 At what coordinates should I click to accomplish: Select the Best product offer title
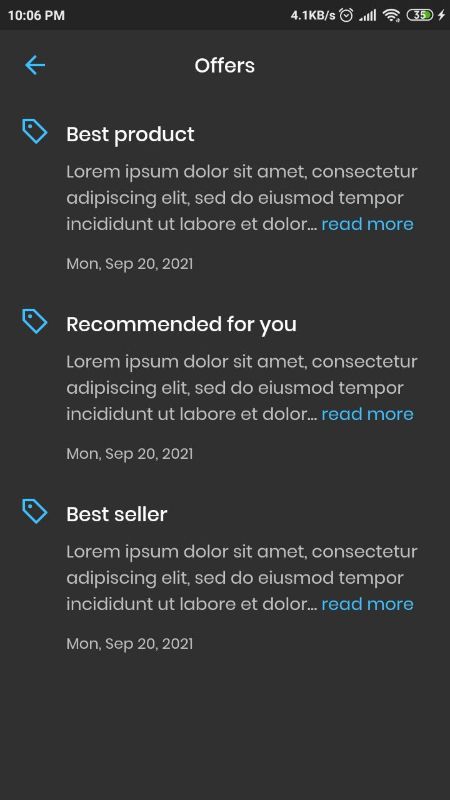(x=130, y=135)
